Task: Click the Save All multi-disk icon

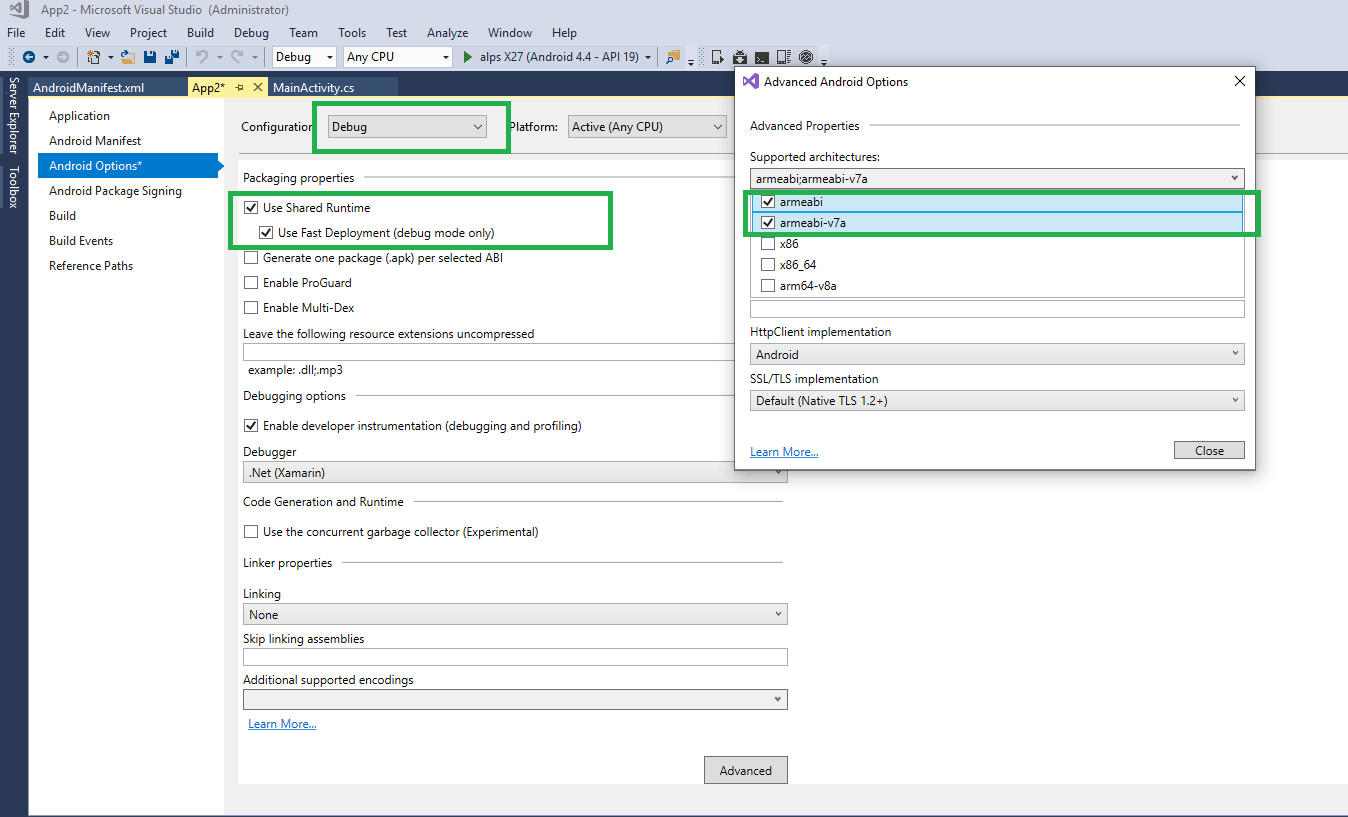Action: [x=172, y=56]
